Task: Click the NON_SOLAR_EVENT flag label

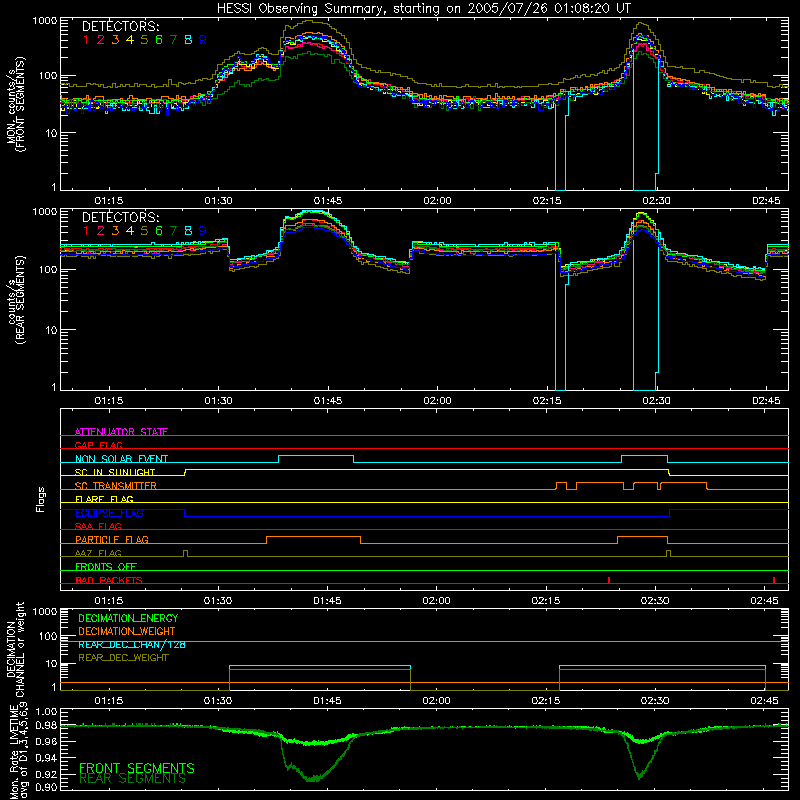Action: coord(121,459)
